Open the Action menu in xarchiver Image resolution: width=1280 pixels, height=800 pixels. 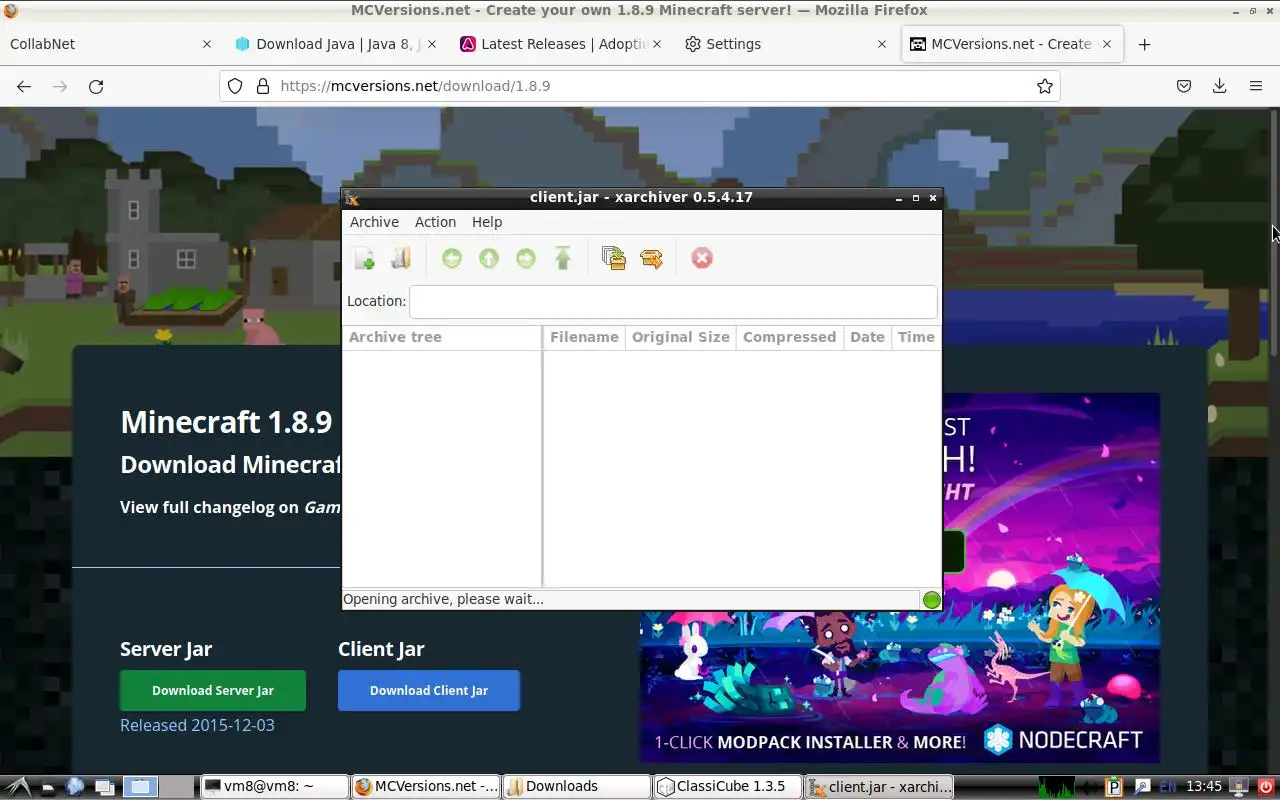(x=435, y=222)
